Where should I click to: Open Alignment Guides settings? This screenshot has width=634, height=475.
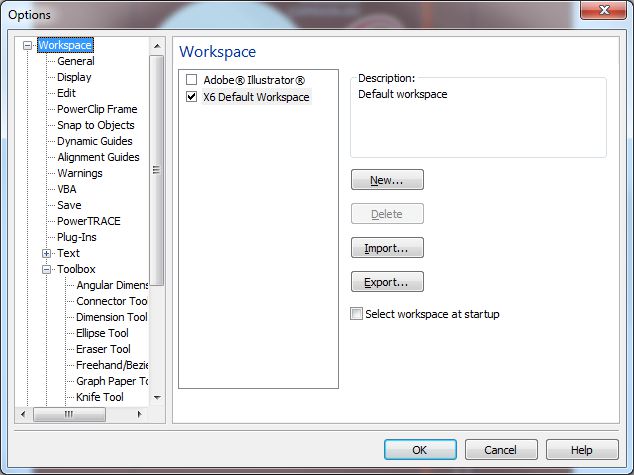pos(98,157)
